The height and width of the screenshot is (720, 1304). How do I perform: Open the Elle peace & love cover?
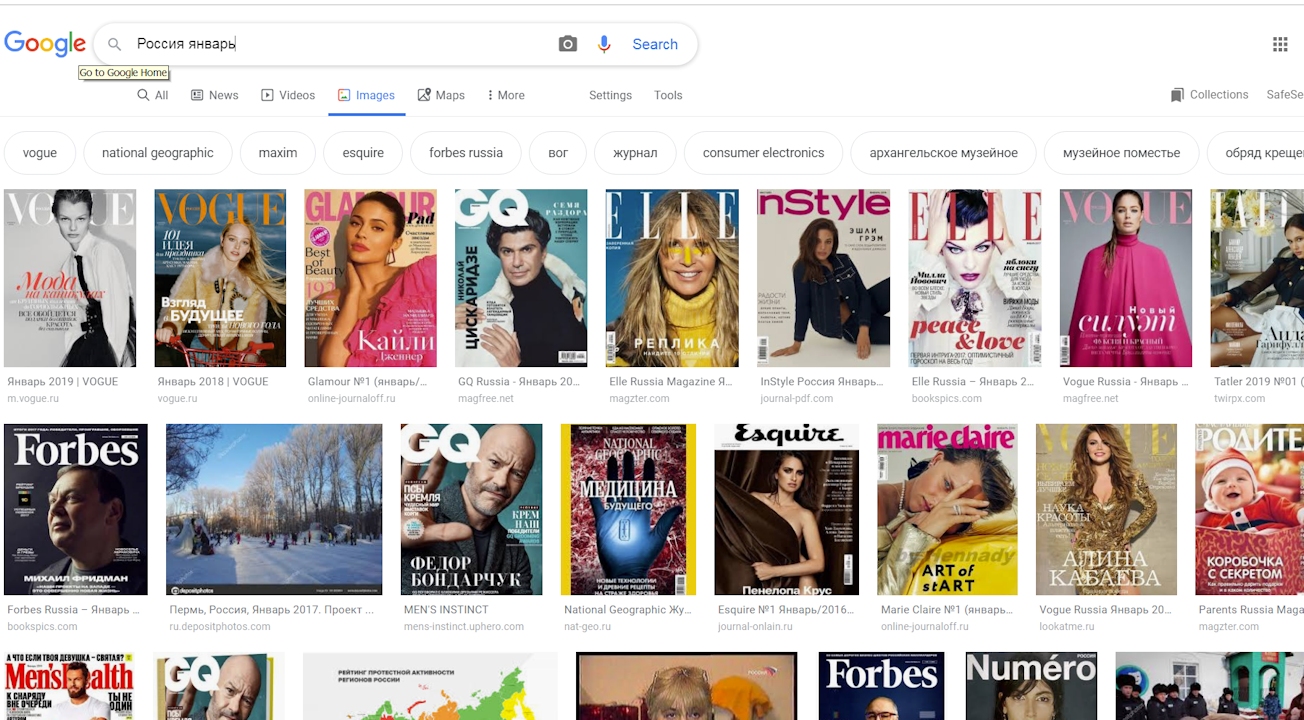click(975, 278)
